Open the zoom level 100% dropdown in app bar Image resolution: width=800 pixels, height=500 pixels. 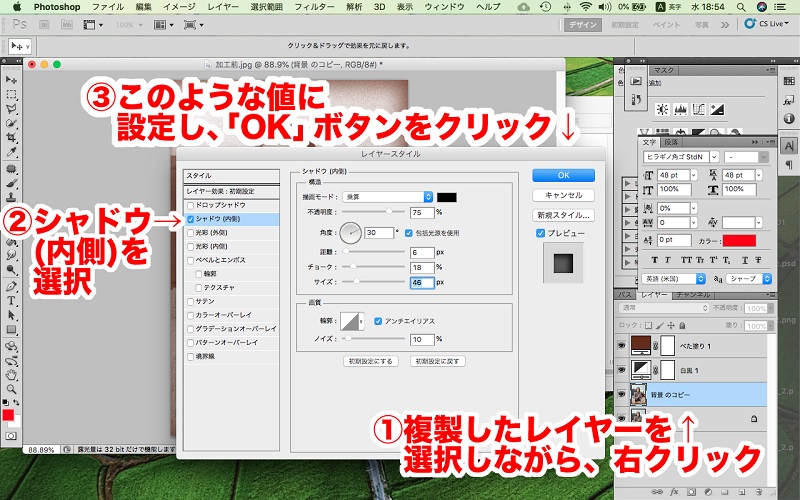tap(129, 24)
